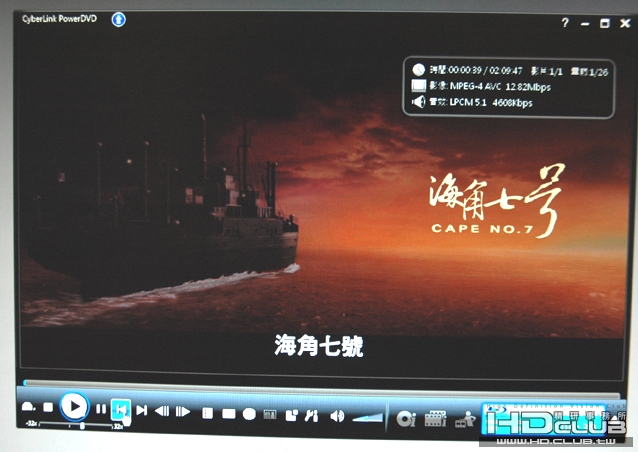Eject the disc with the eject icon
Viewport: 638px width, 452px height.
(28, 406)
